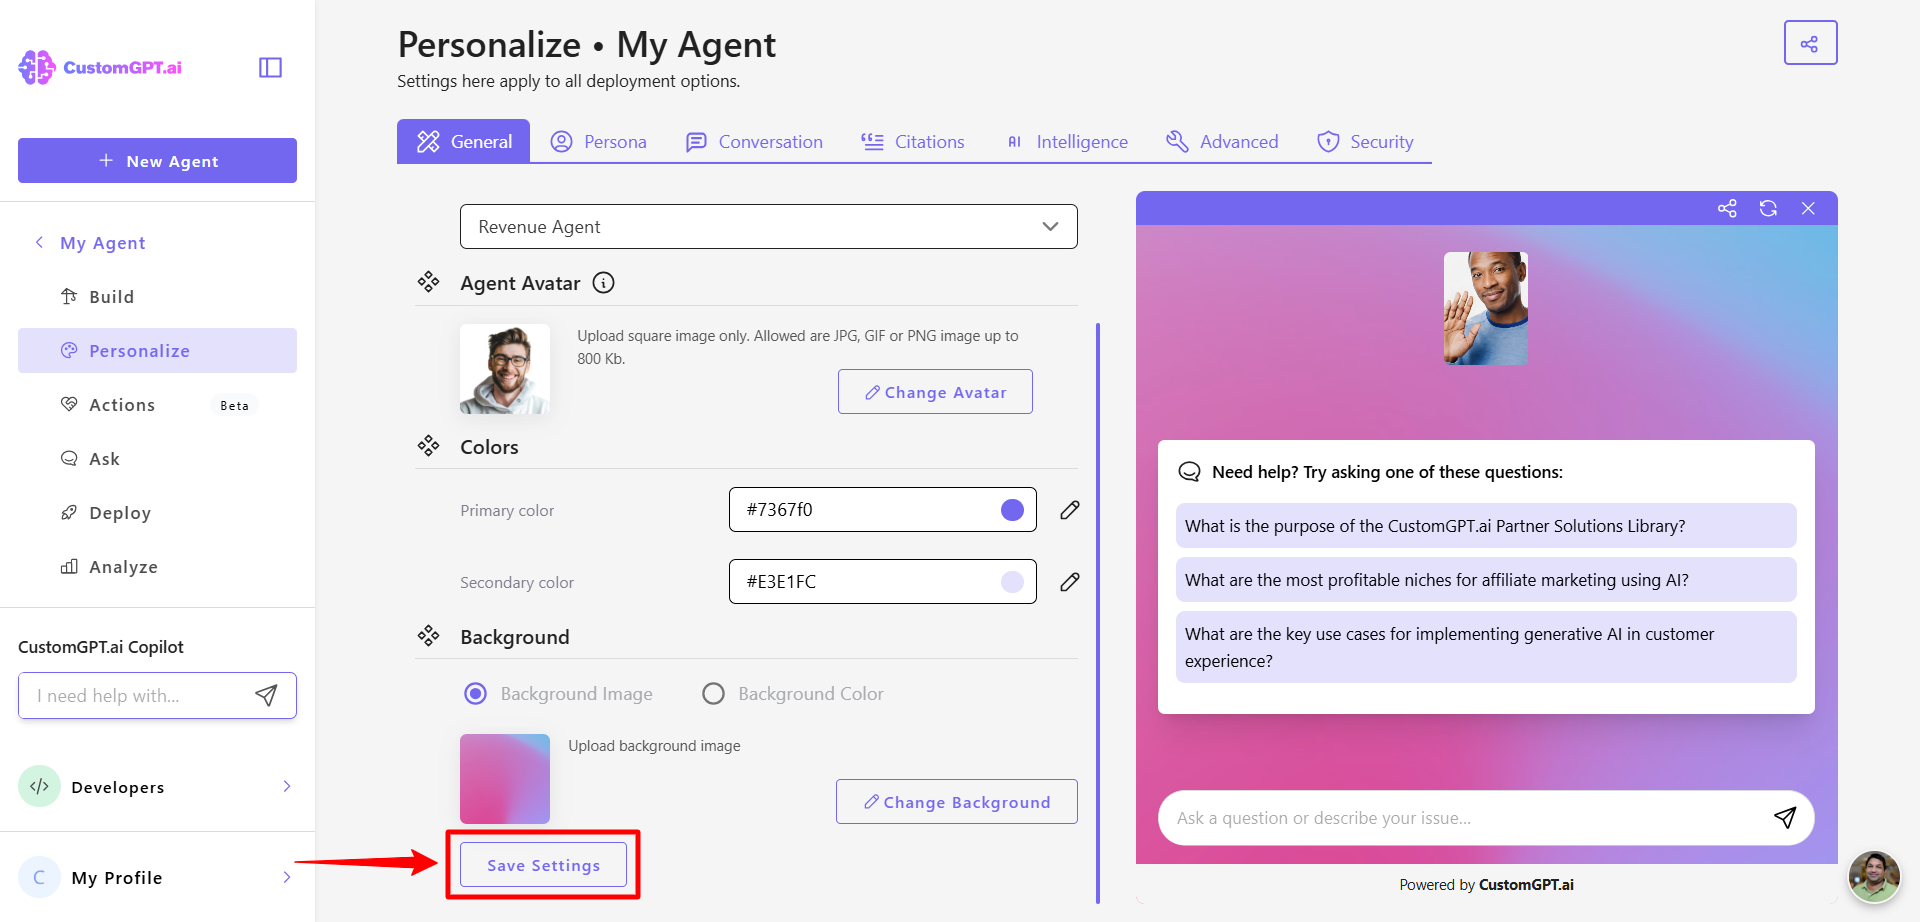Open the CustomGPT.ai powered-by link
Image resolution: width=1920 pixels, height=922 pixels.
pos(1526,885)
